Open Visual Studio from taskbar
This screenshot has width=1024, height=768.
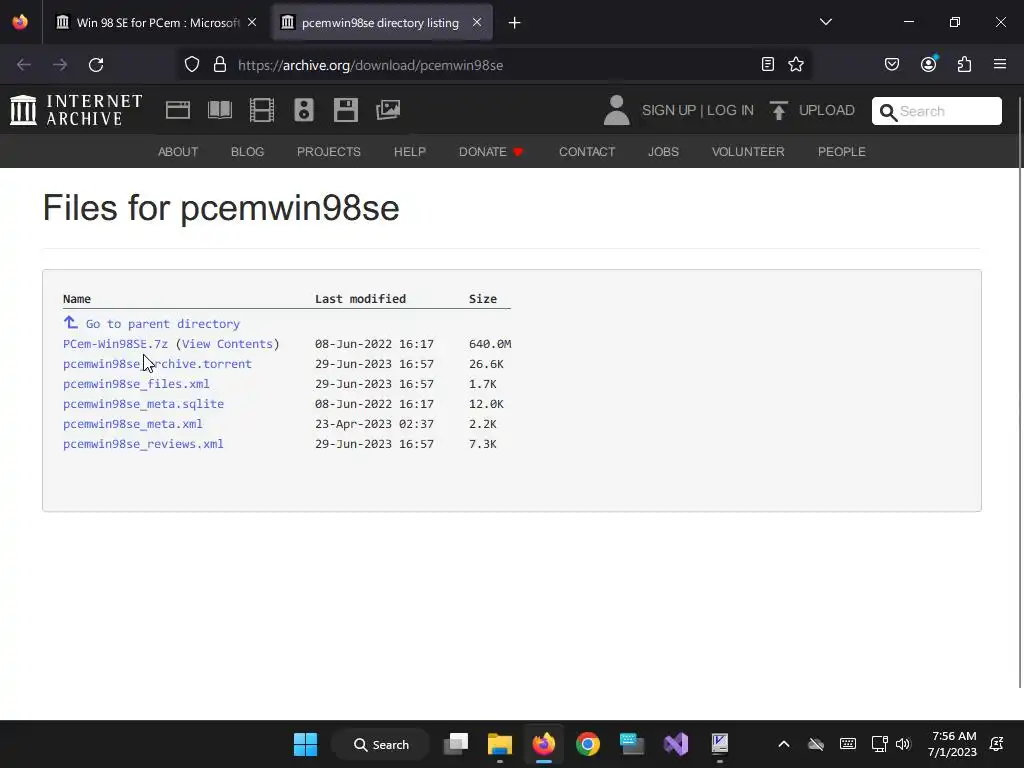[676, 744]
